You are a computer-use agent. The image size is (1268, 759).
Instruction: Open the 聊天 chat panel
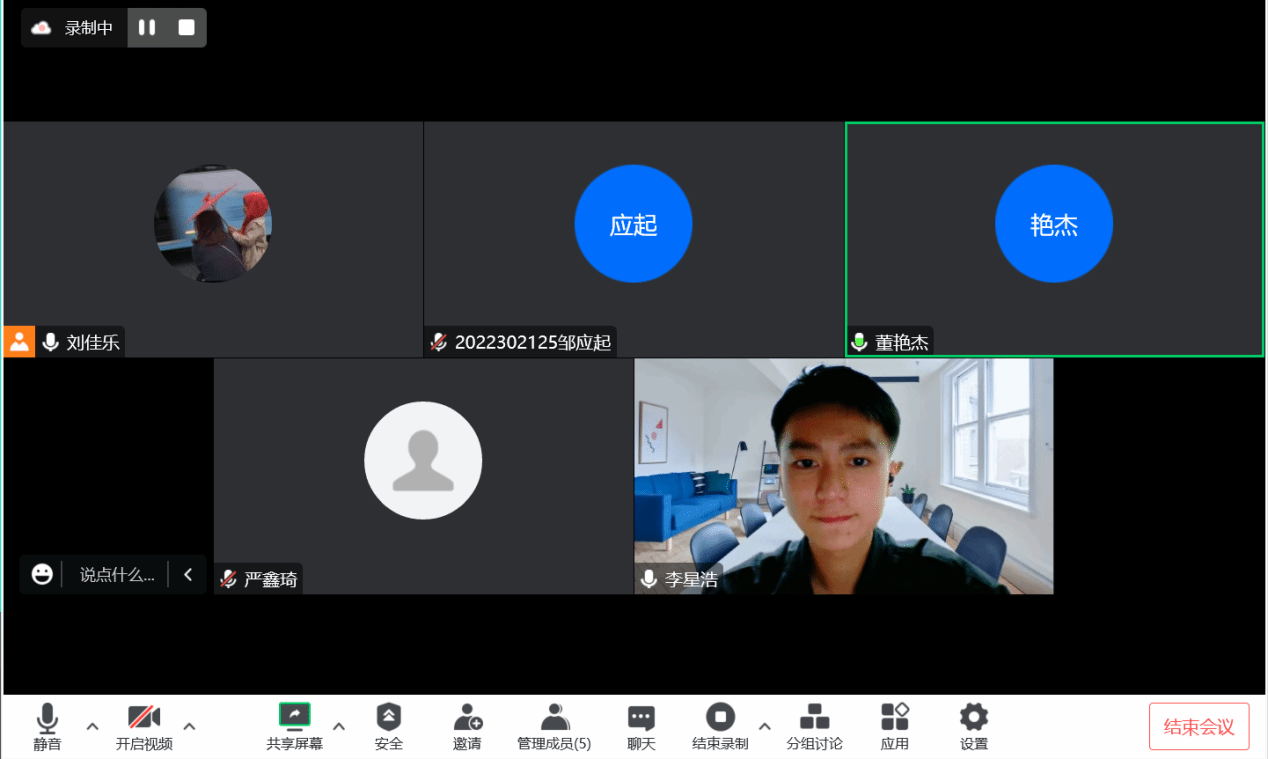click(x=641, y=718)
